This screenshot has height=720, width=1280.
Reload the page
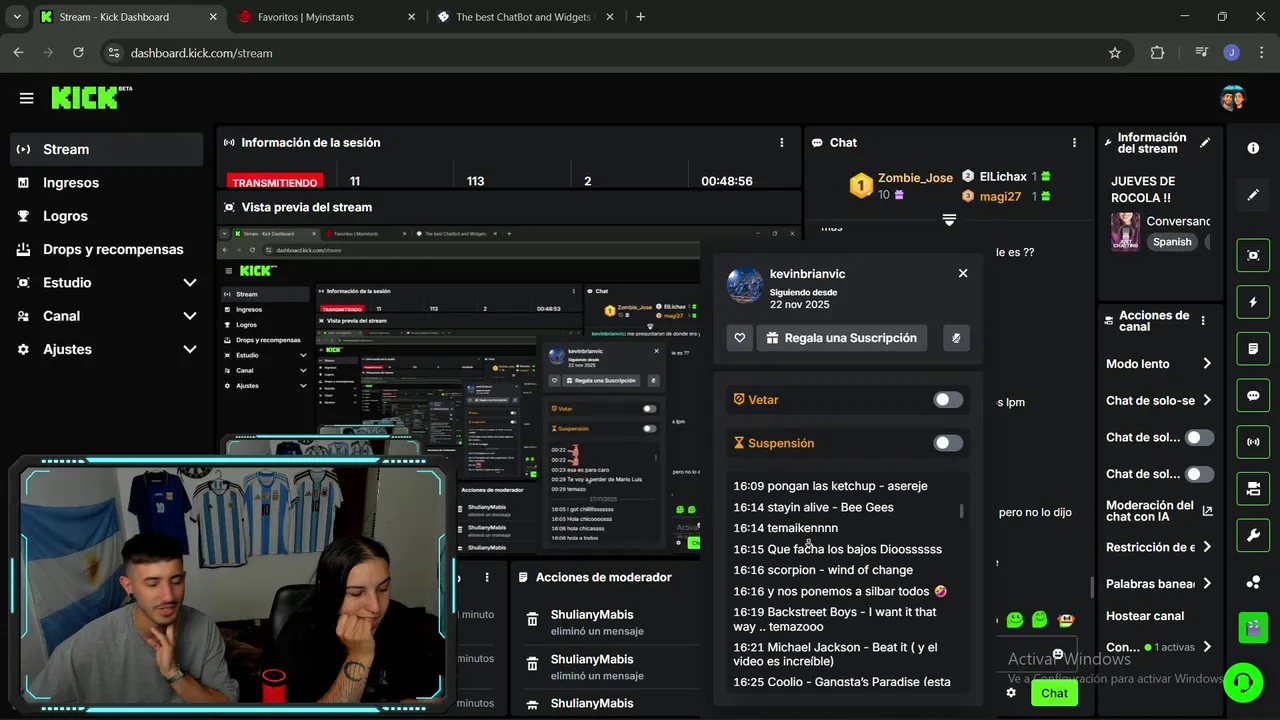coord(78,53)
